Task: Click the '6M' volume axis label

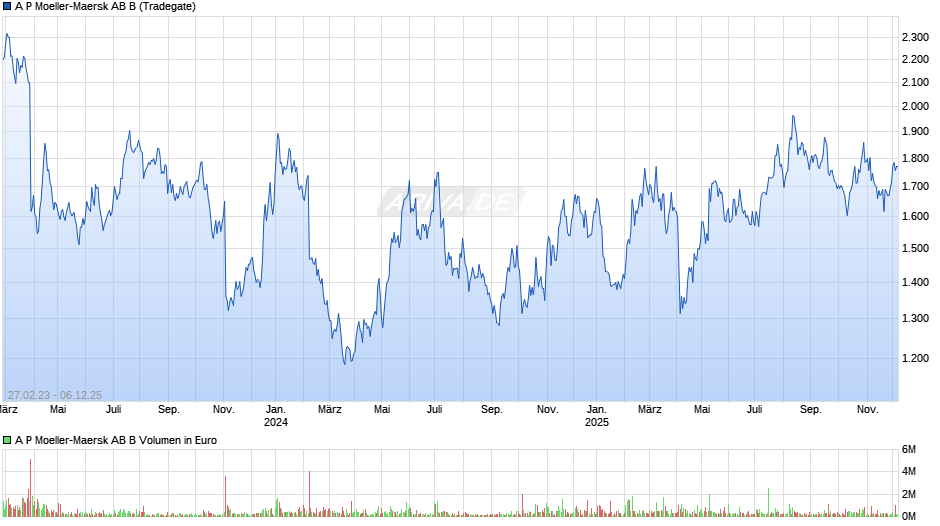Action: pyautogui.click(x=909, y=449)
